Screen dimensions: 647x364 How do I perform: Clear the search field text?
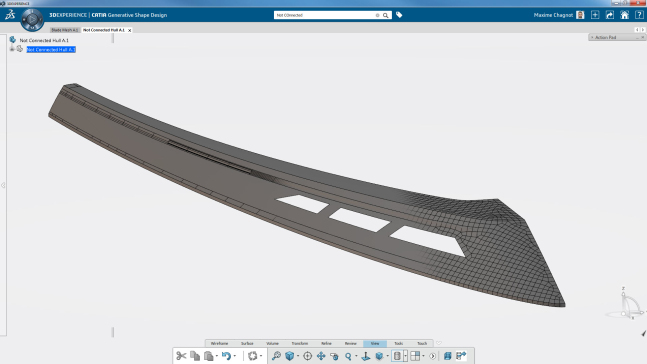pos(377,15)
